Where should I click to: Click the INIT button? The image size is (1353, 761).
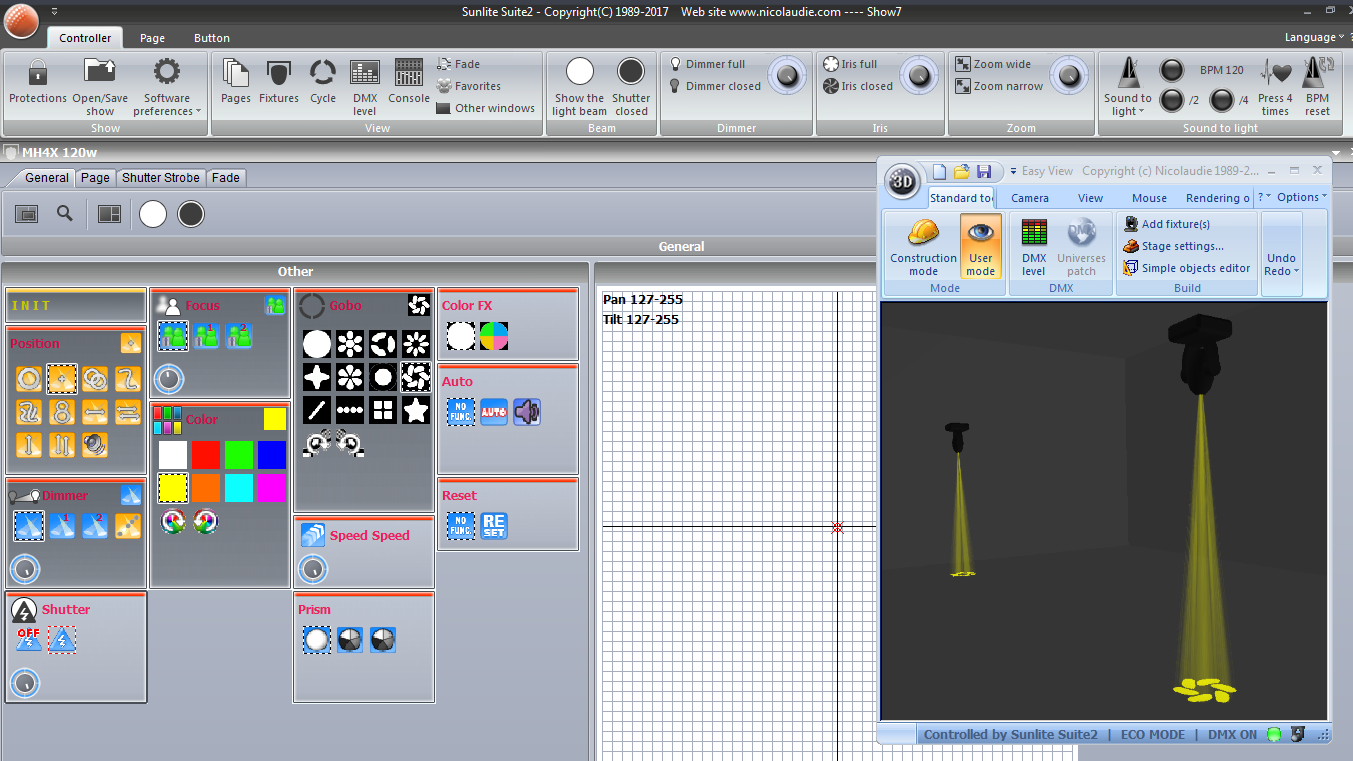(x=76, y=306)
